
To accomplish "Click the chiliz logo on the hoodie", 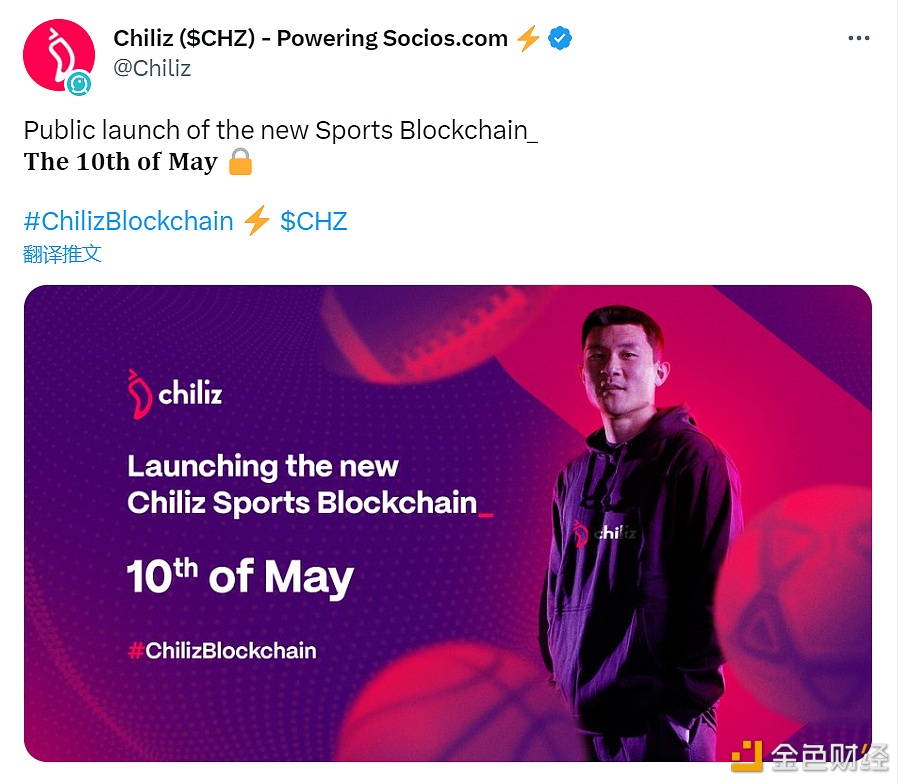I will click(x=604, y=532).
